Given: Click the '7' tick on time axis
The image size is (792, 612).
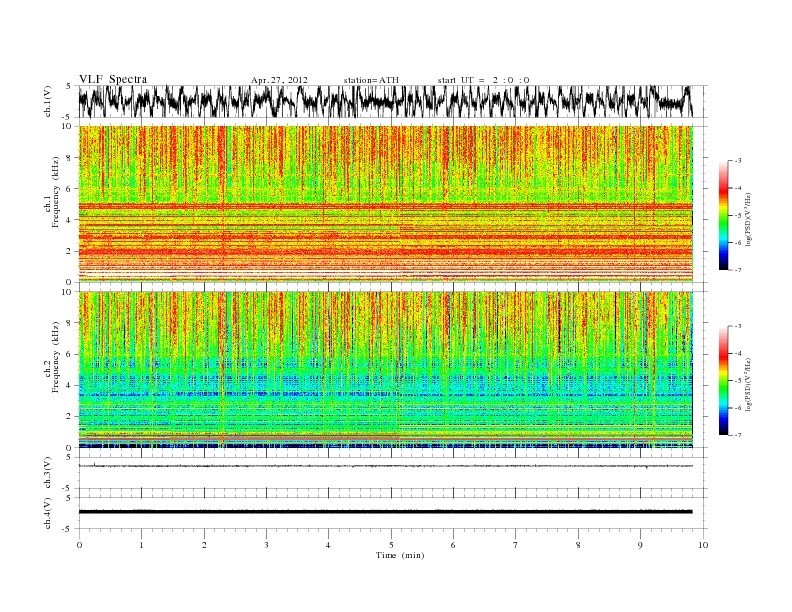Looking at the screenshot, I should (516, 545).
